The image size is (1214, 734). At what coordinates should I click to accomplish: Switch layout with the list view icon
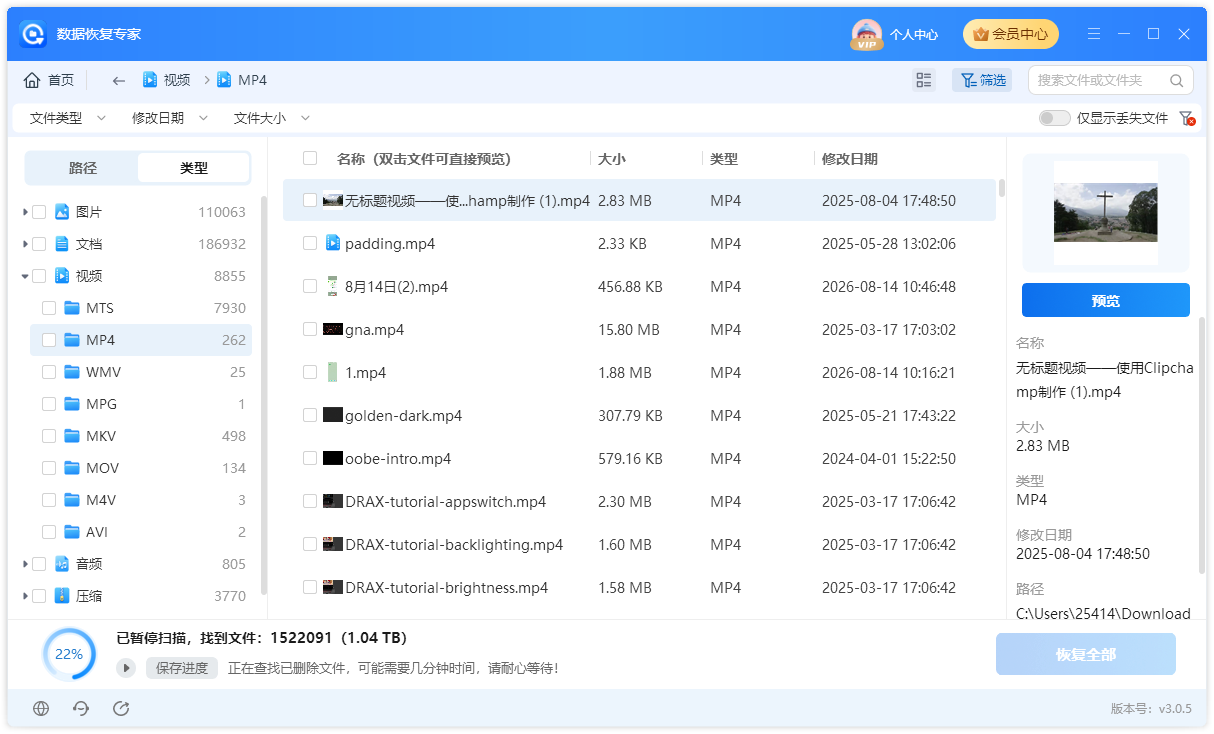tap(924, 80)
